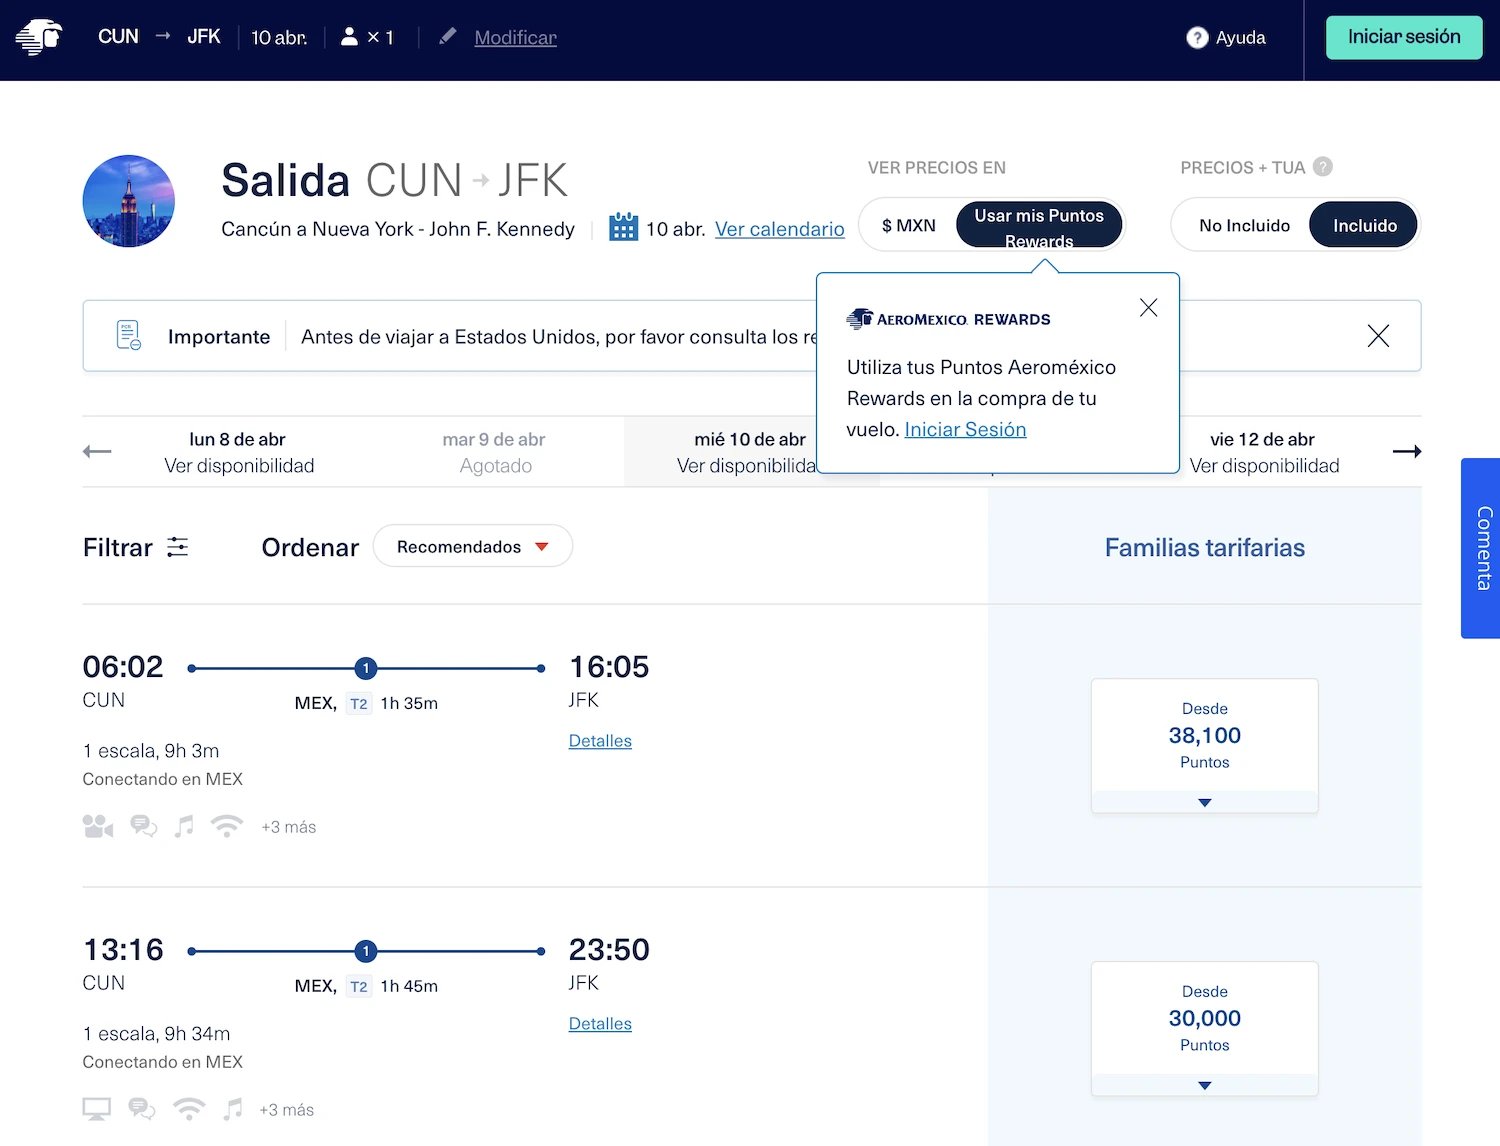
Task: Click the chat amenity icon on 13:16 flight
Action: pyautogui.click(x=142, y=1109)
